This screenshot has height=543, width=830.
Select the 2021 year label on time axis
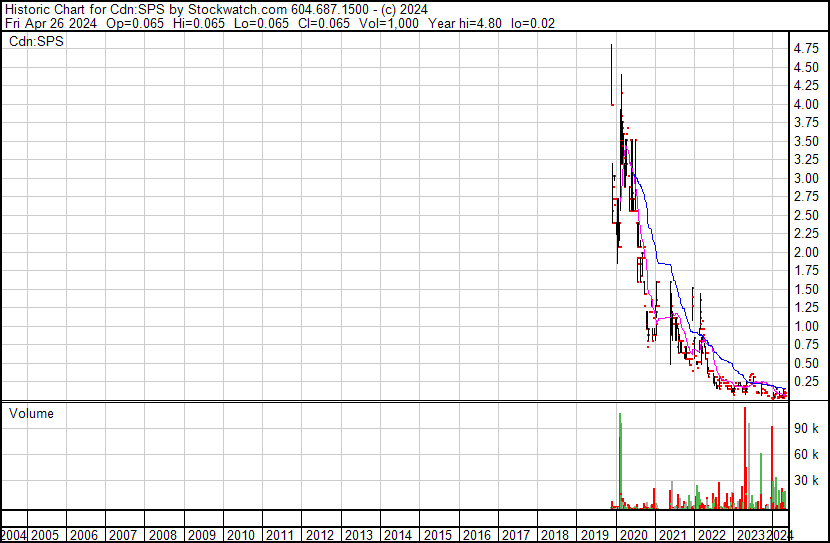pos(672,534)
